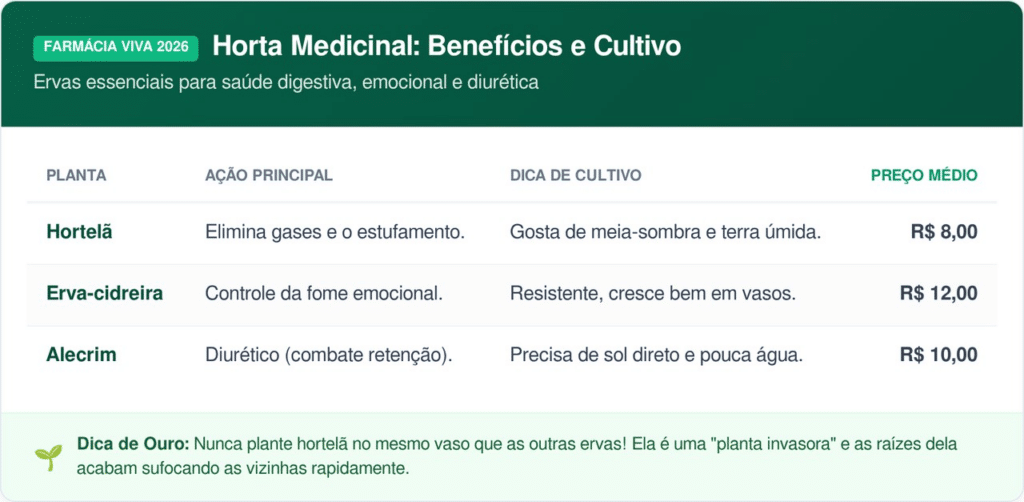Sort by the PREÇO MÉDIO header

click(923, 175)
